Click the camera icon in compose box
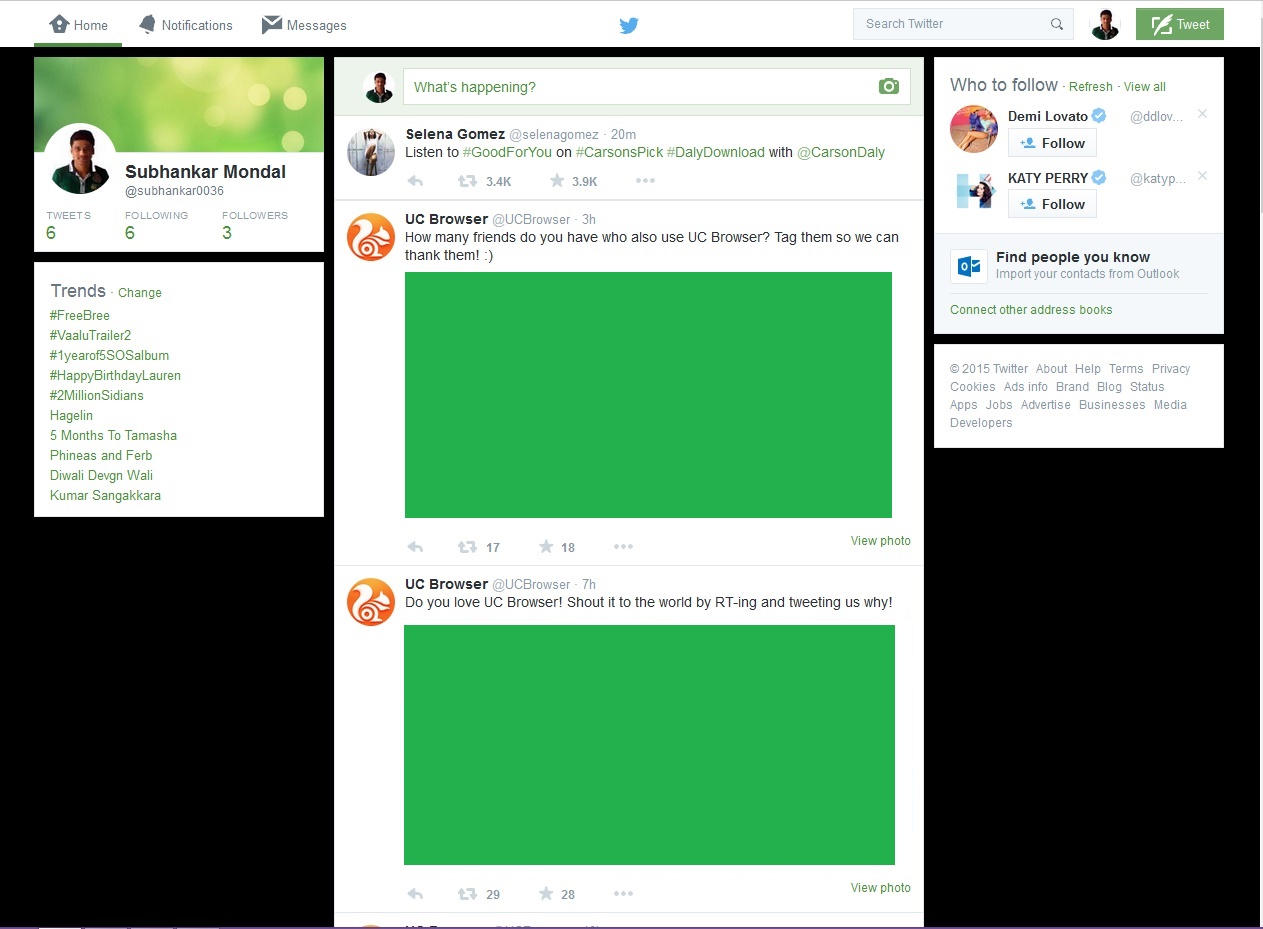 [x=889, y=87]
